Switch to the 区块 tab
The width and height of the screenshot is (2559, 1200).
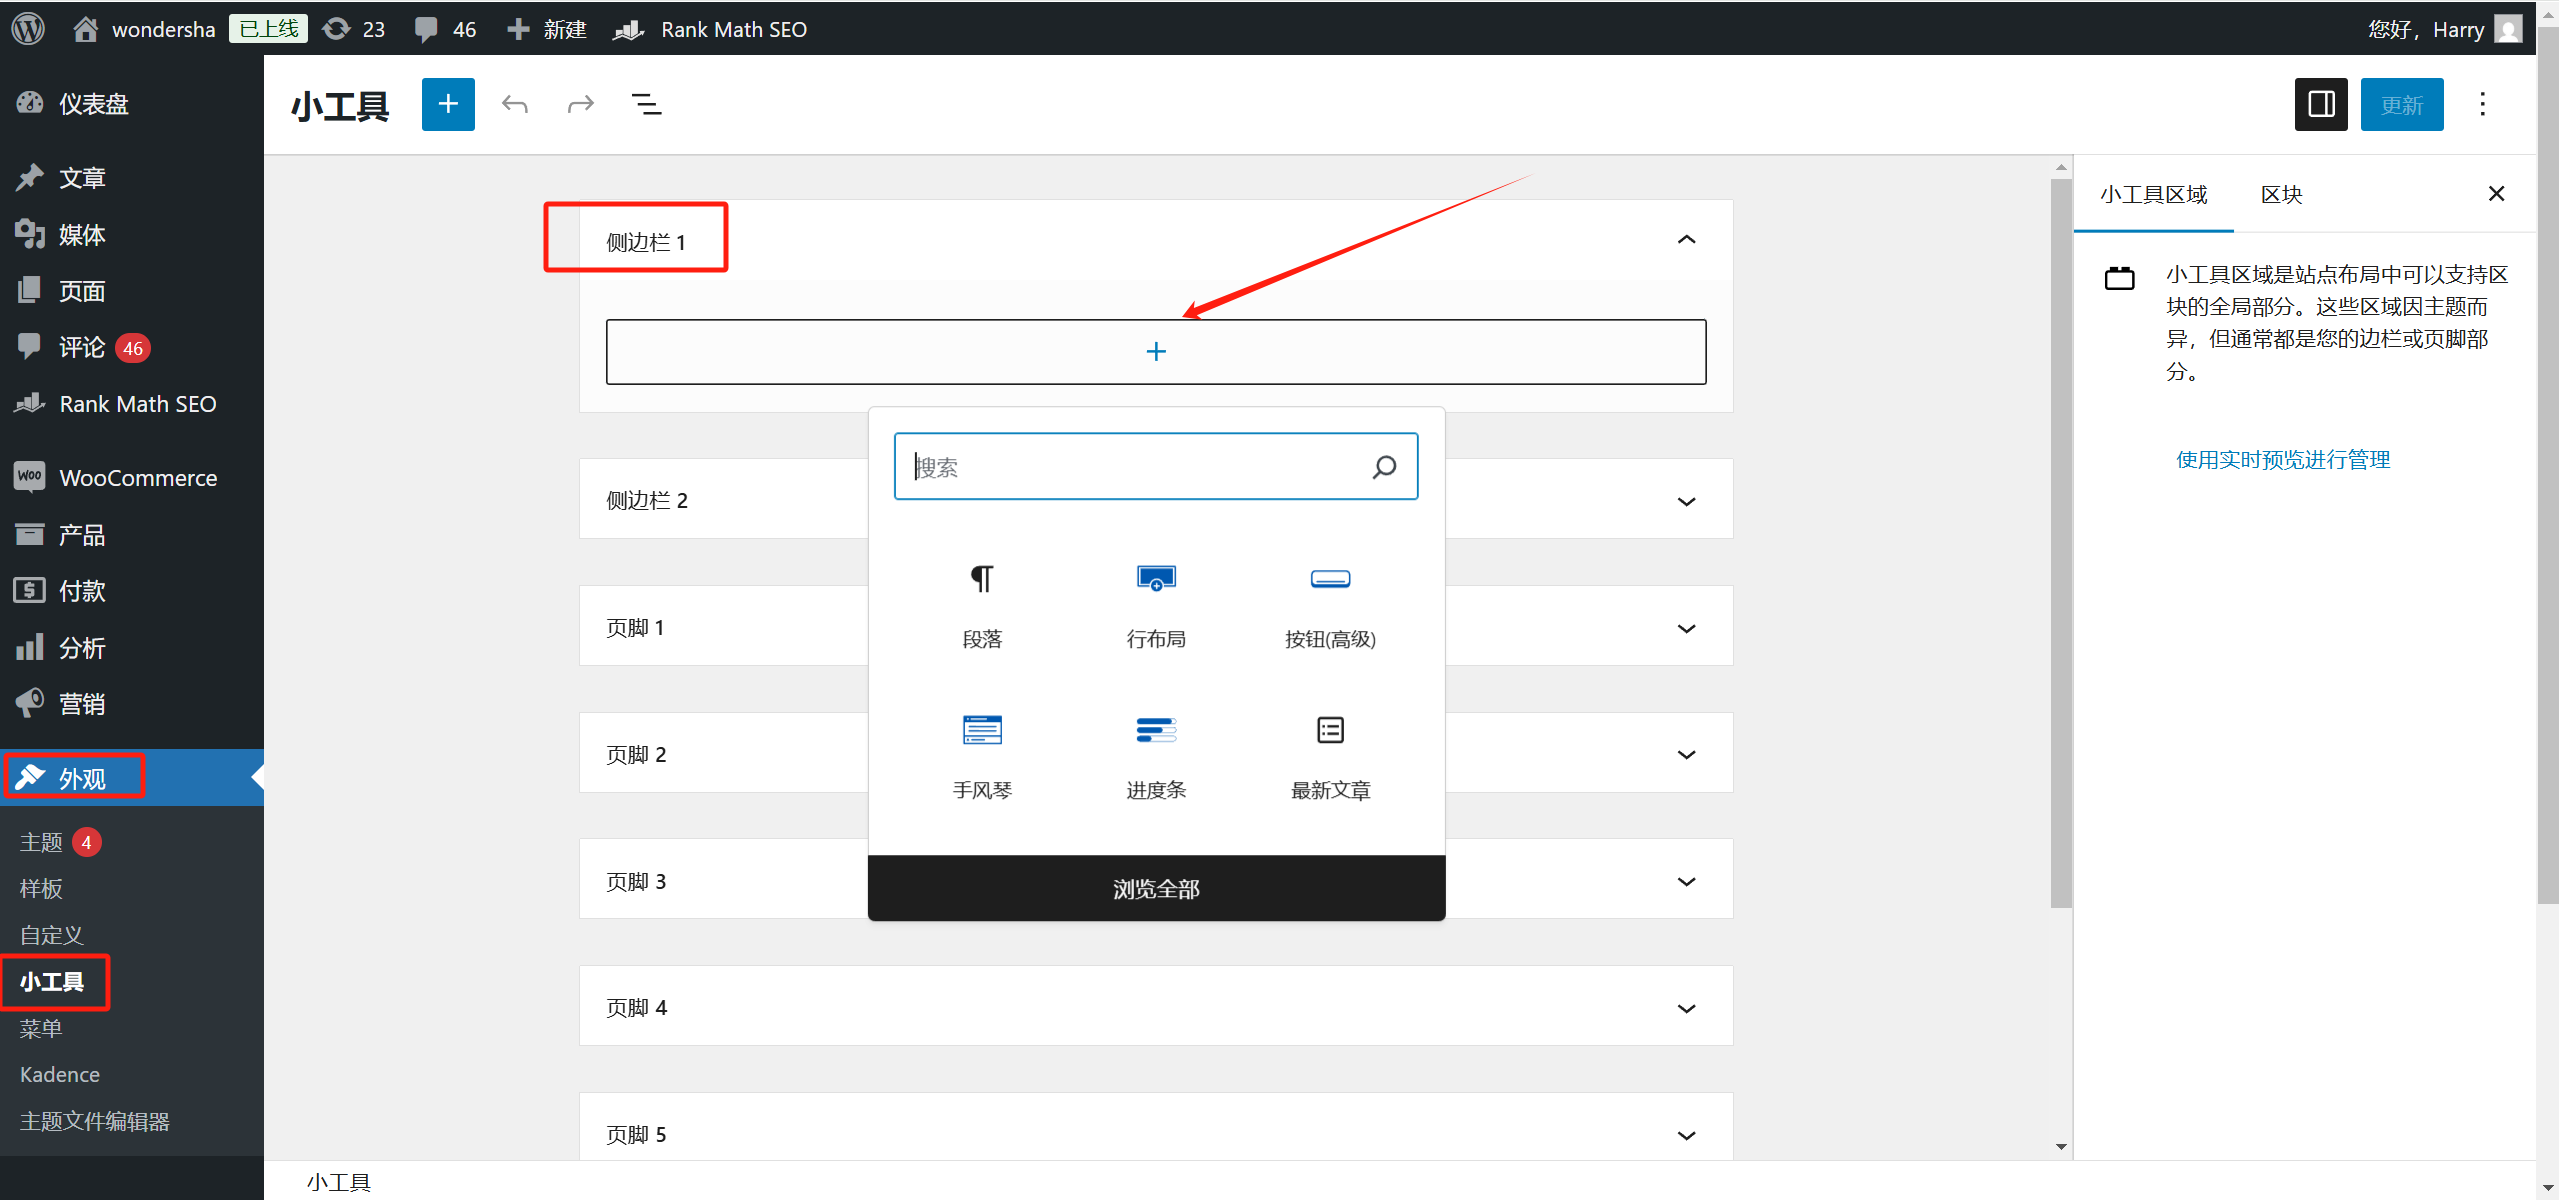pos(2281,194)
